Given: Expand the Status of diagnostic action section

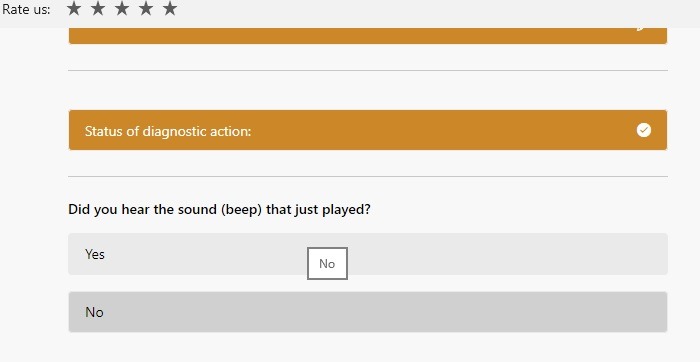Looking at the screenshot, I should pyautogui.click(x=368, y=130).
